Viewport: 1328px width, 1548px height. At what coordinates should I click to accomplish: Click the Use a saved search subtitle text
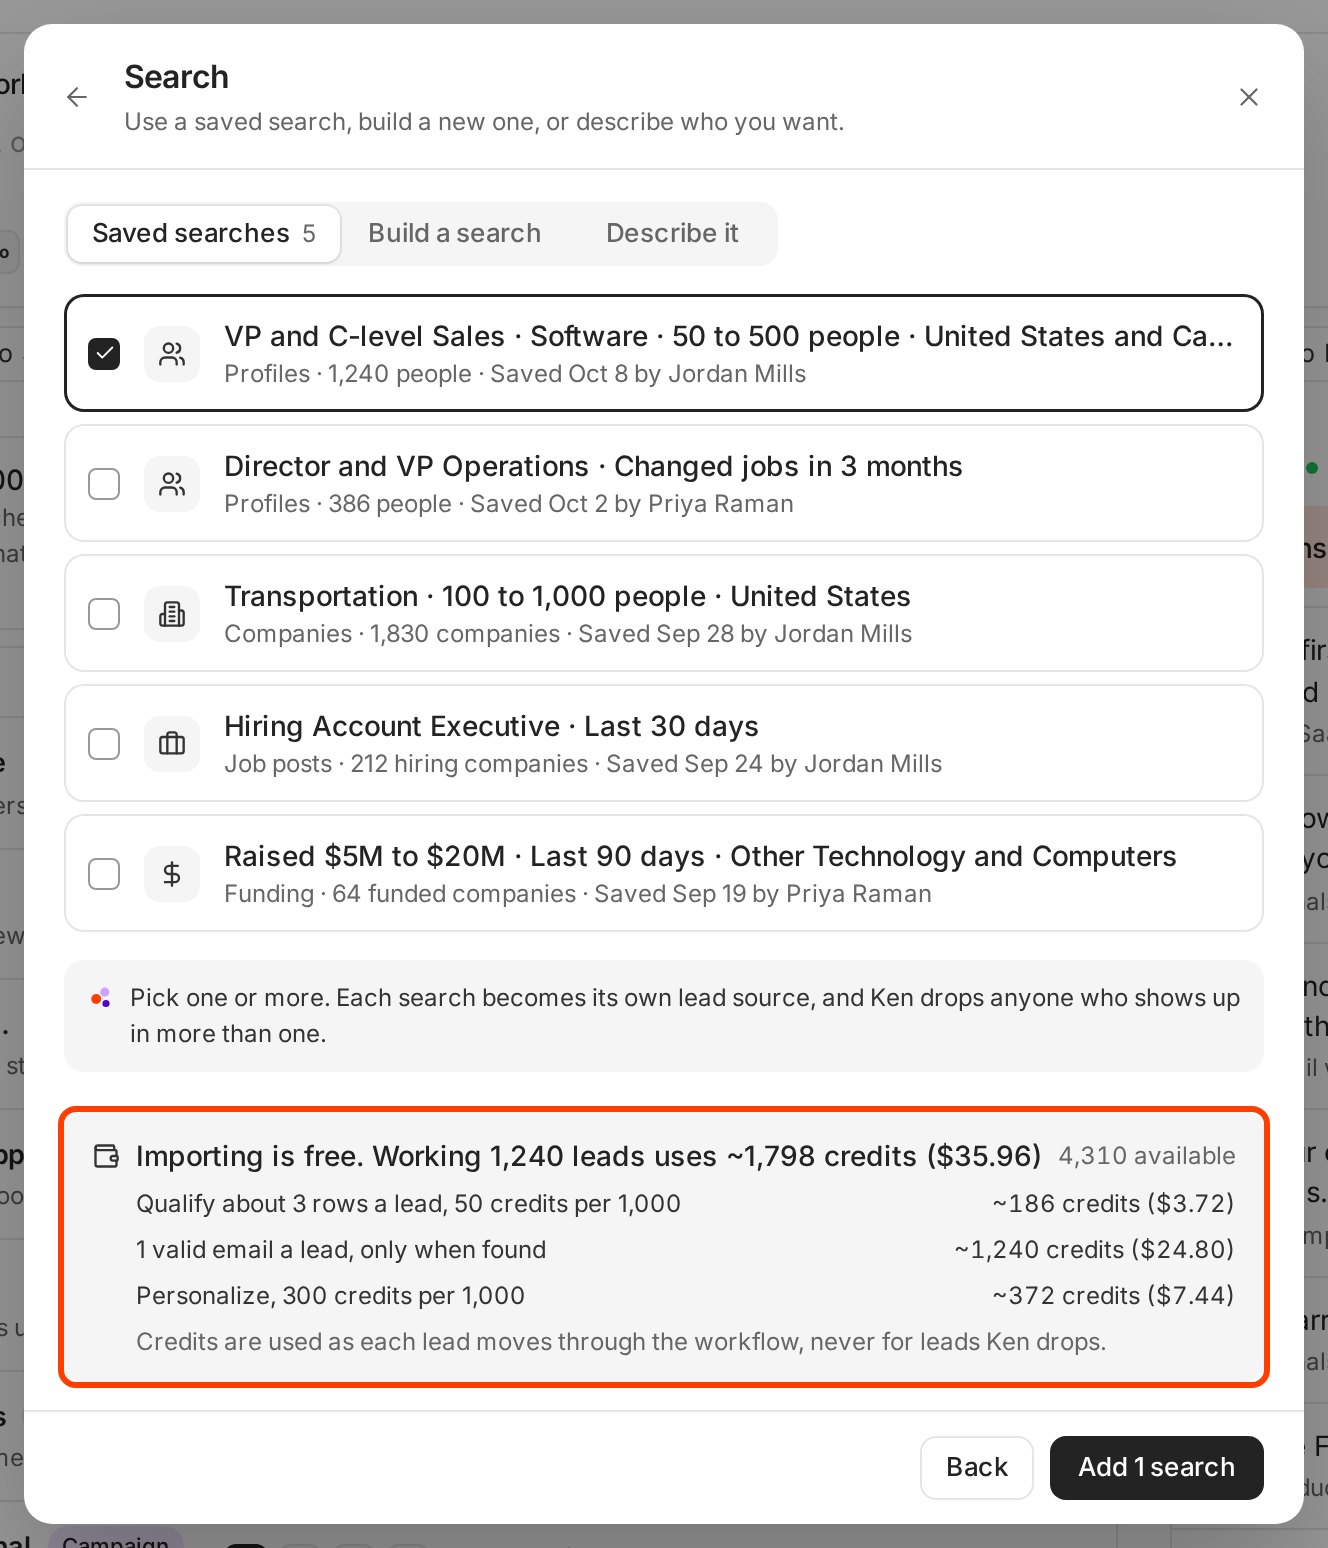484,122
